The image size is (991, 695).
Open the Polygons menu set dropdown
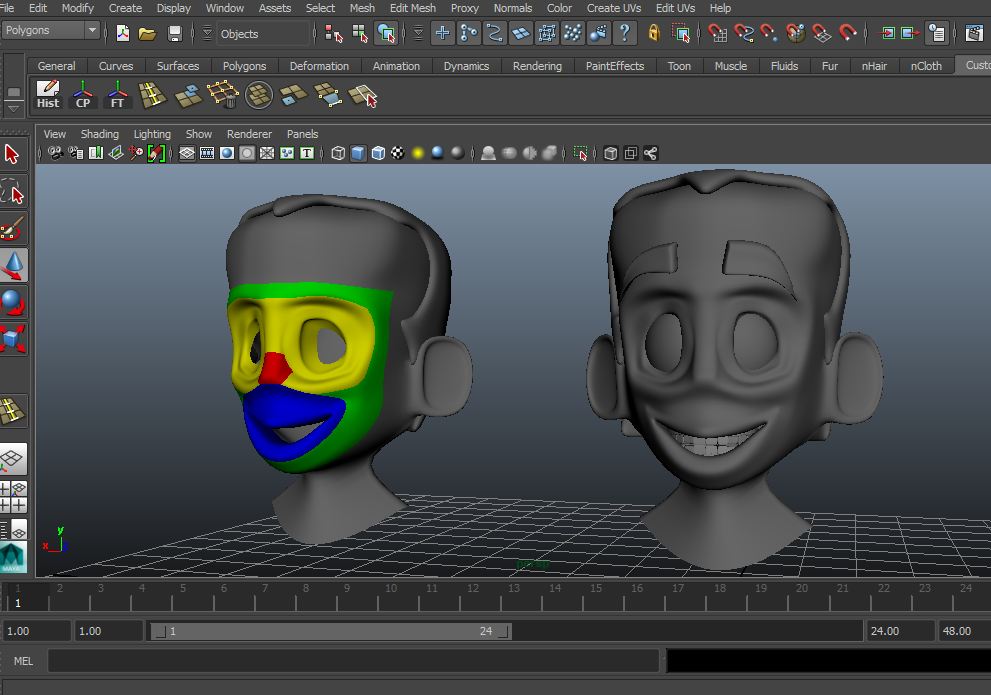coord(50,30)
